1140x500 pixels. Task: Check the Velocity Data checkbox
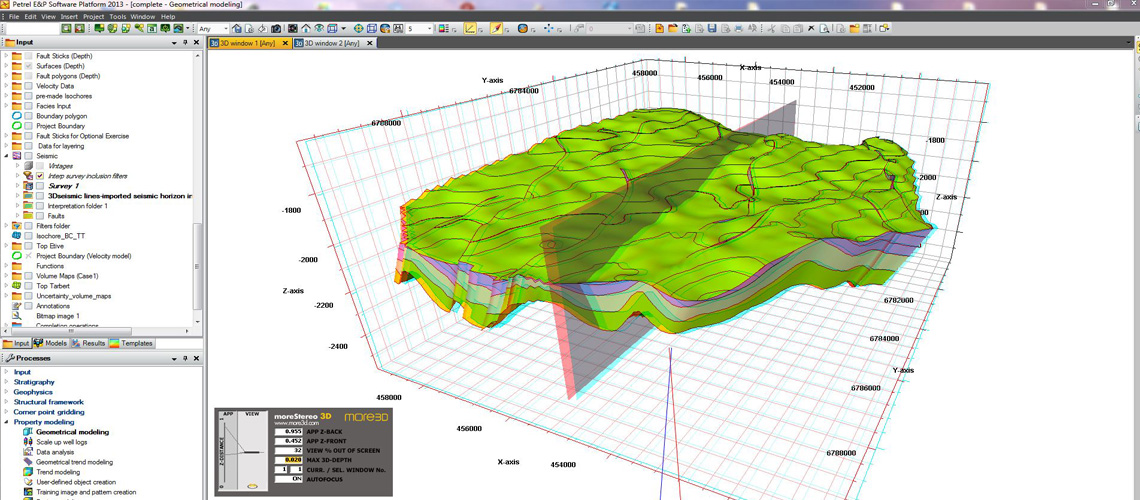point(28,86)
